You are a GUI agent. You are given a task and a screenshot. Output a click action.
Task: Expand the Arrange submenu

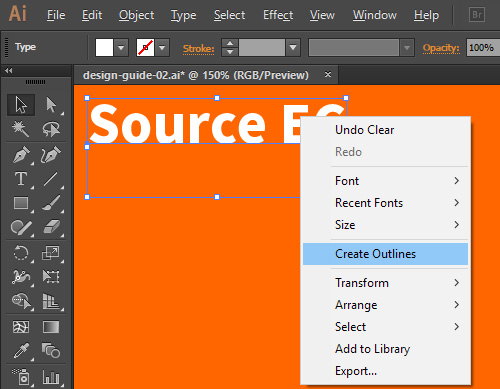(x=385, y=305)
